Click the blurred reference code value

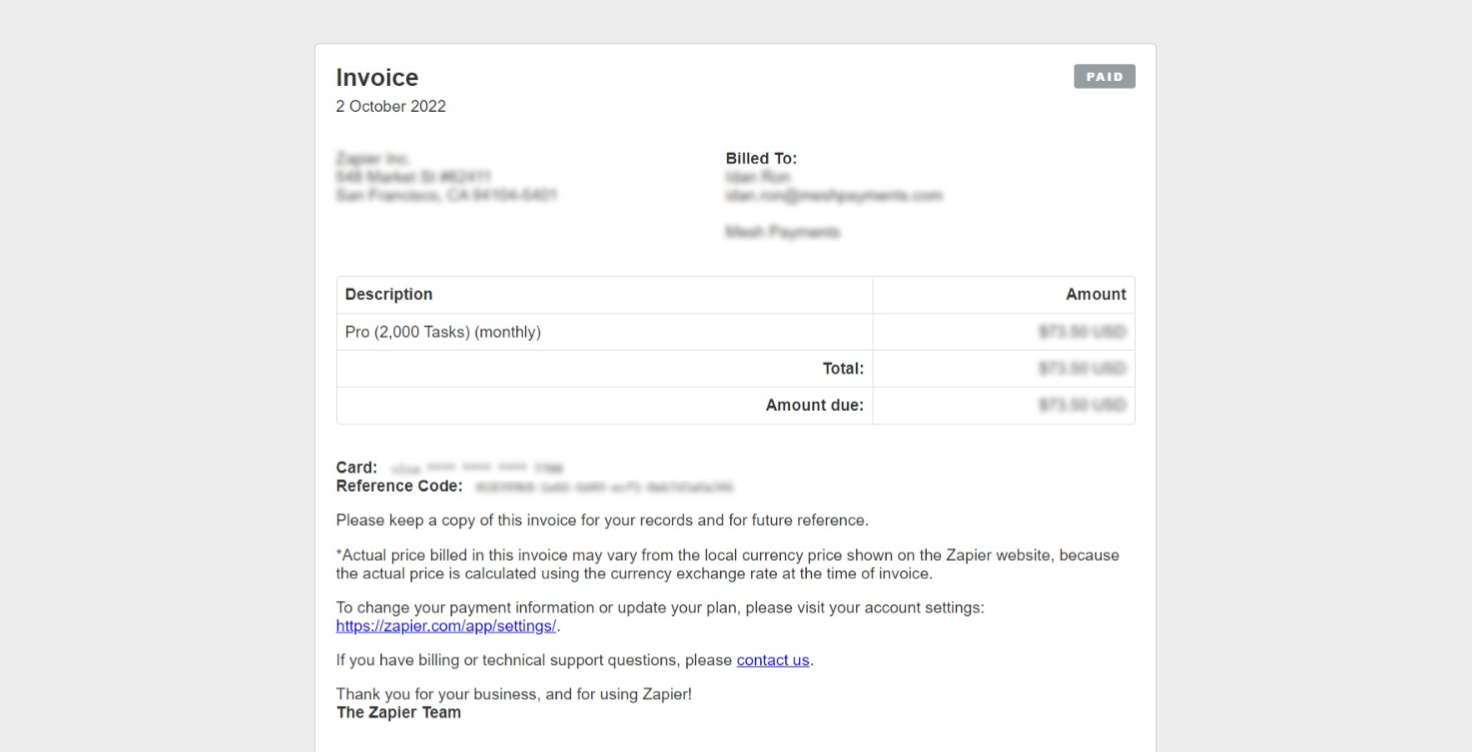pyautogui.click(x=604, y=487)
